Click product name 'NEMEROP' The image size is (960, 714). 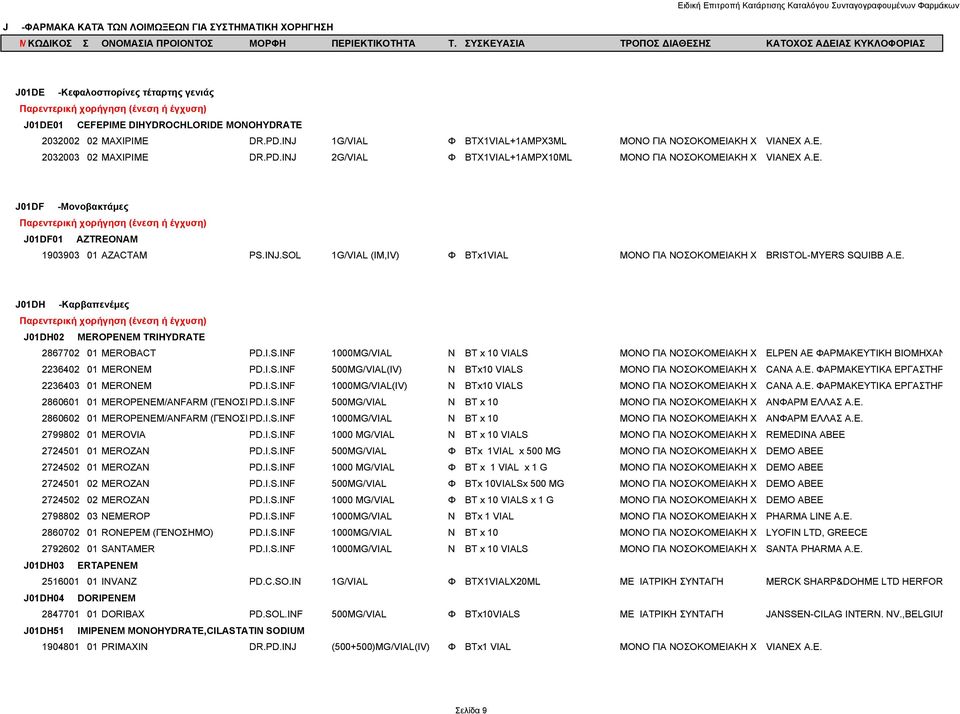(x=126, y=516)
